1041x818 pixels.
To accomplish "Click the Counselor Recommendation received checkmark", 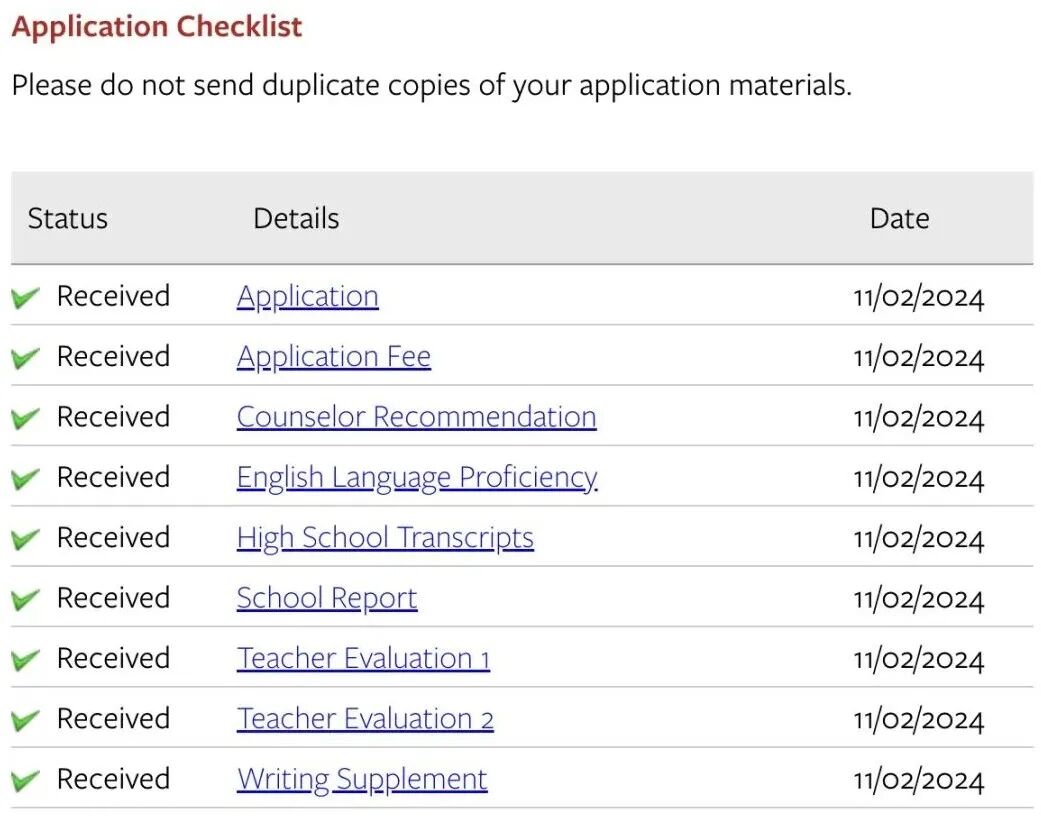I will 26,418.
